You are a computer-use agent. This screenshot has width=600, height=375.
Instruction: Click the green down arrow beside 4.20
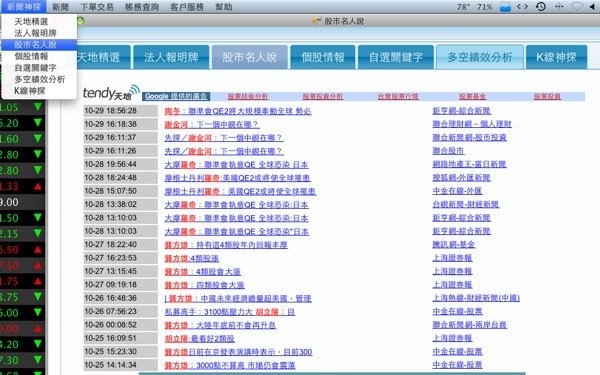(38, 344)
